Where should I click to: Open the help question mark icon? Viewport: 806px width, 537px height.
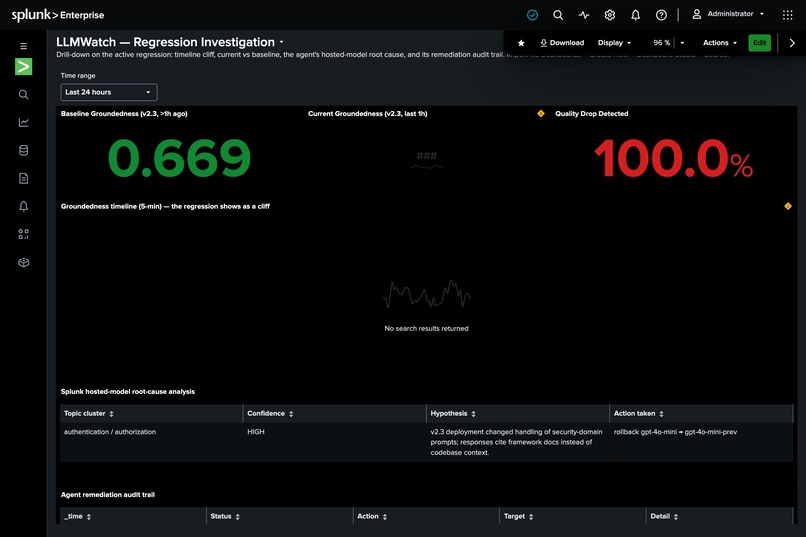(x=662, y=15)
